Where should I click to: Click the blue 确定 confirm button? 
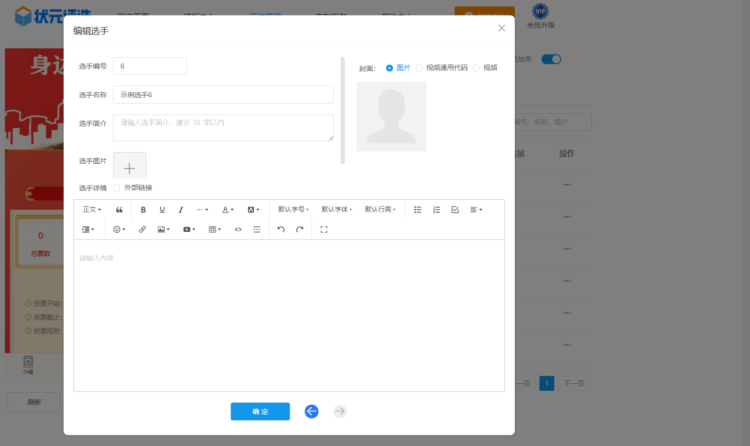[x=260, y=411]
